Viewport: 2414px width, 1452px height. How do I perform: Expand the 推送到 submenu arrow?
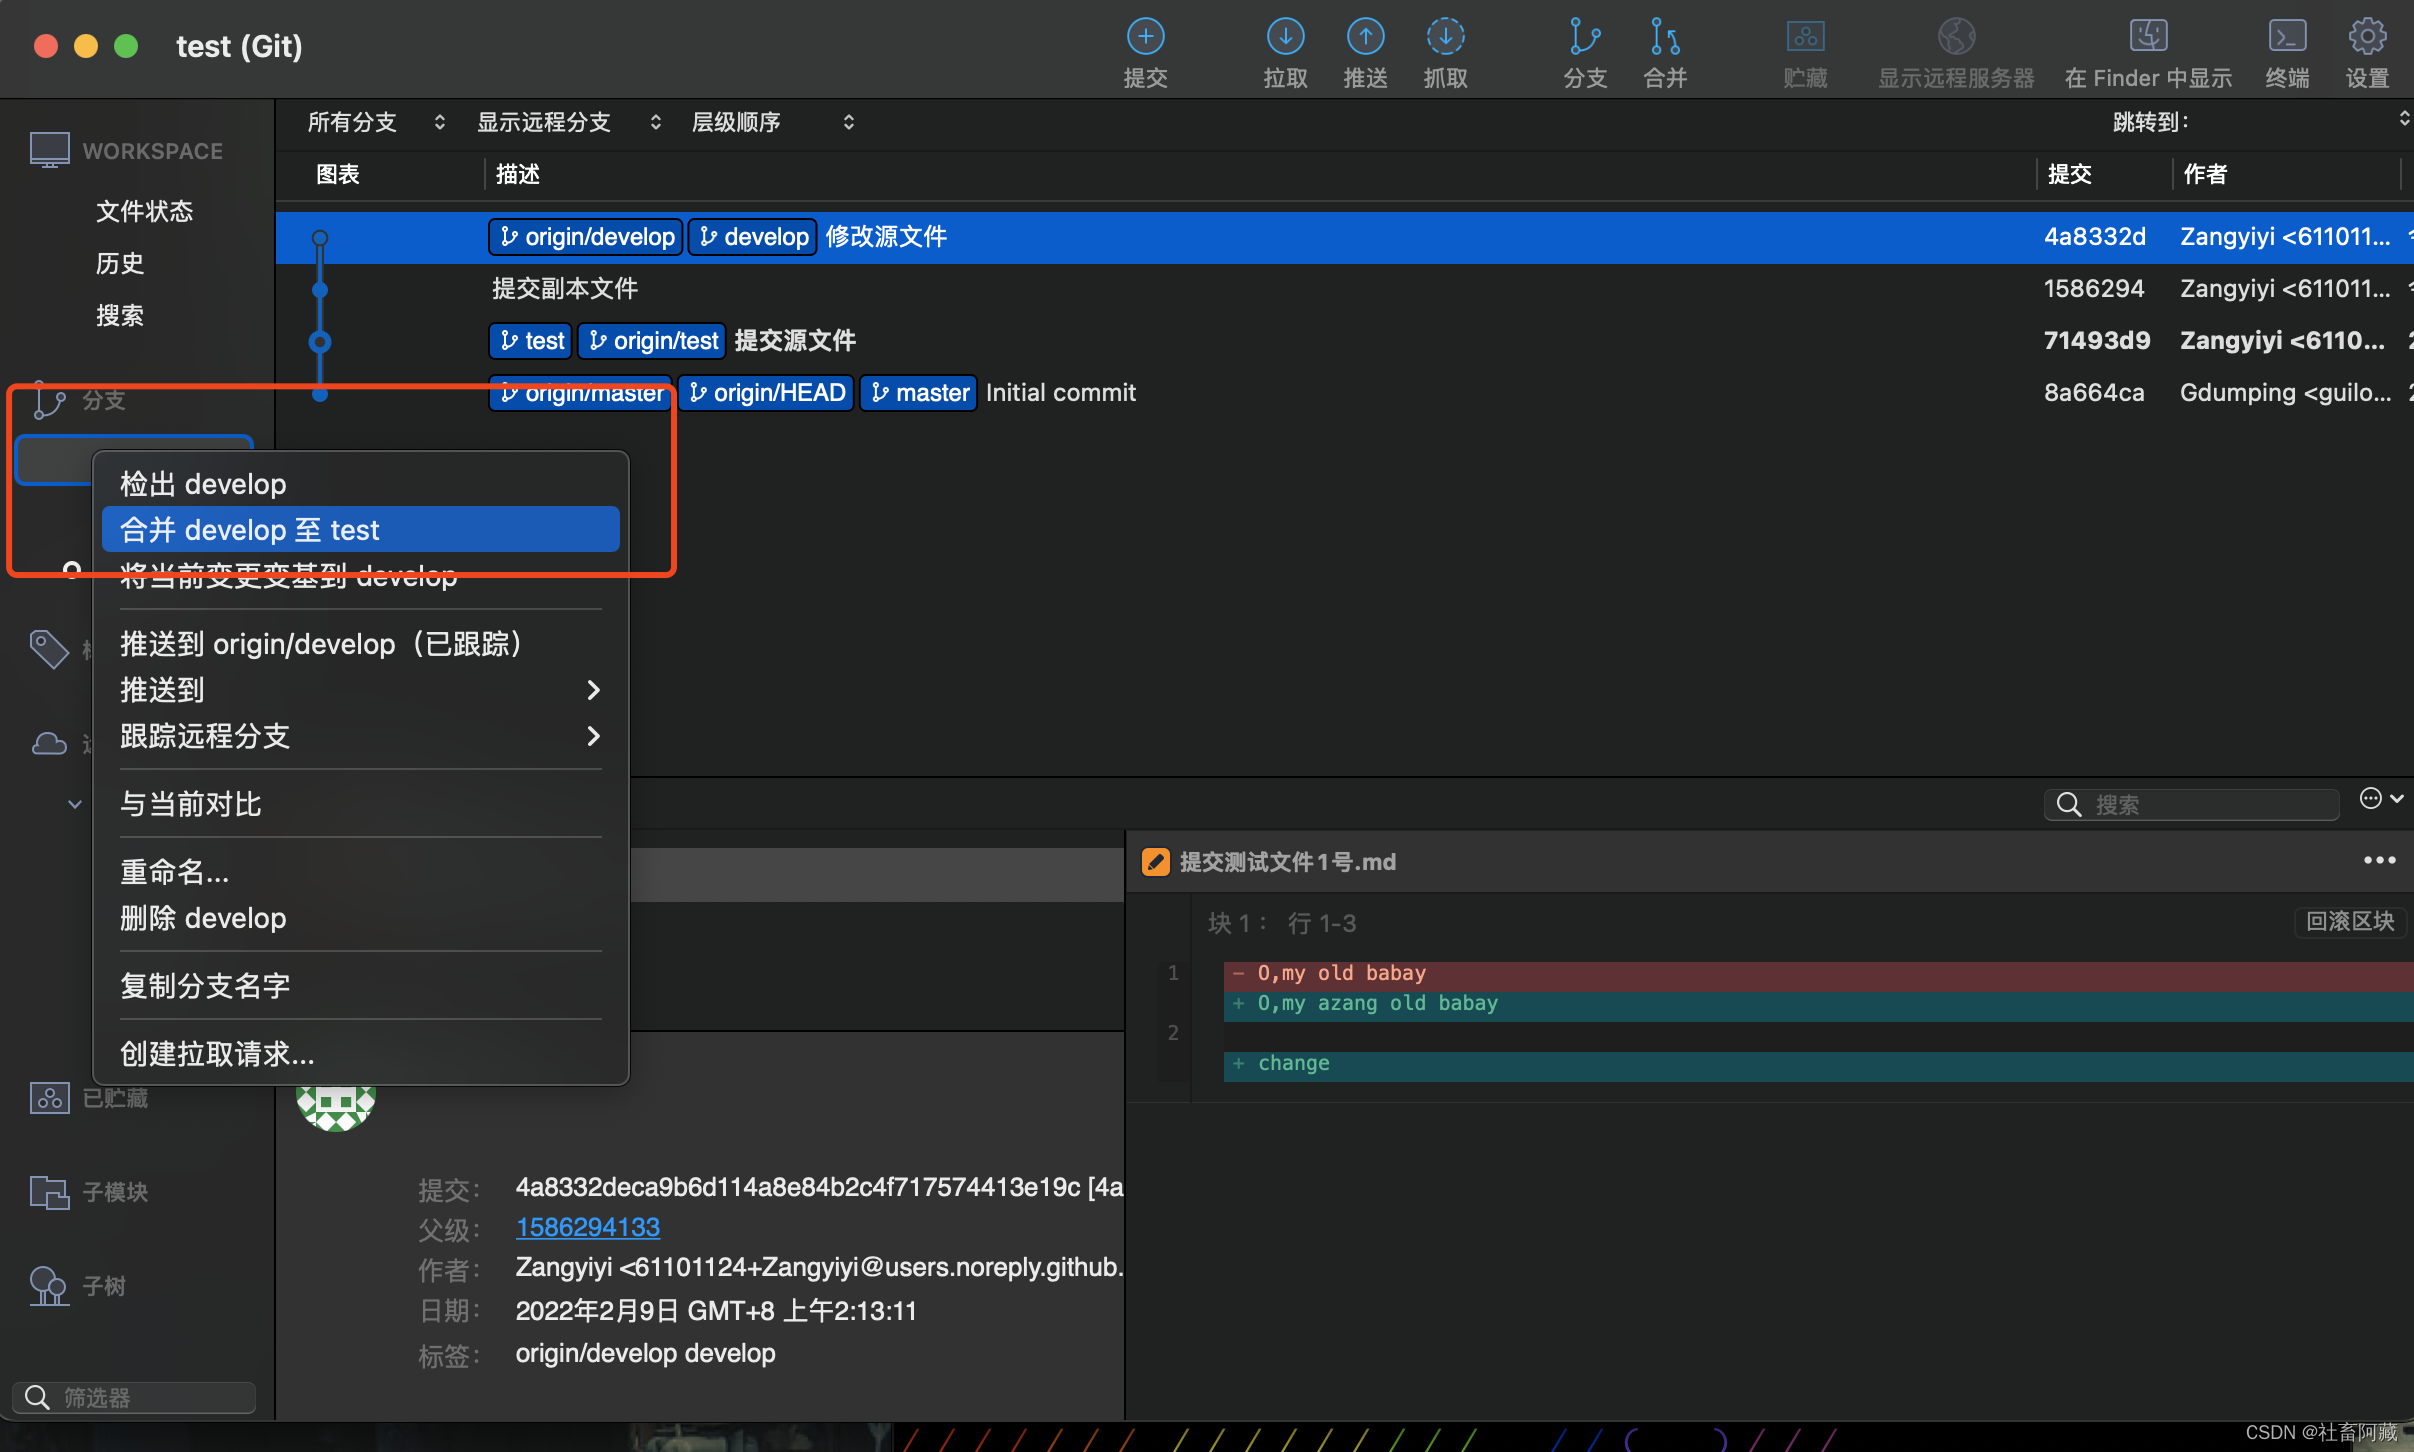click(593, 690)
